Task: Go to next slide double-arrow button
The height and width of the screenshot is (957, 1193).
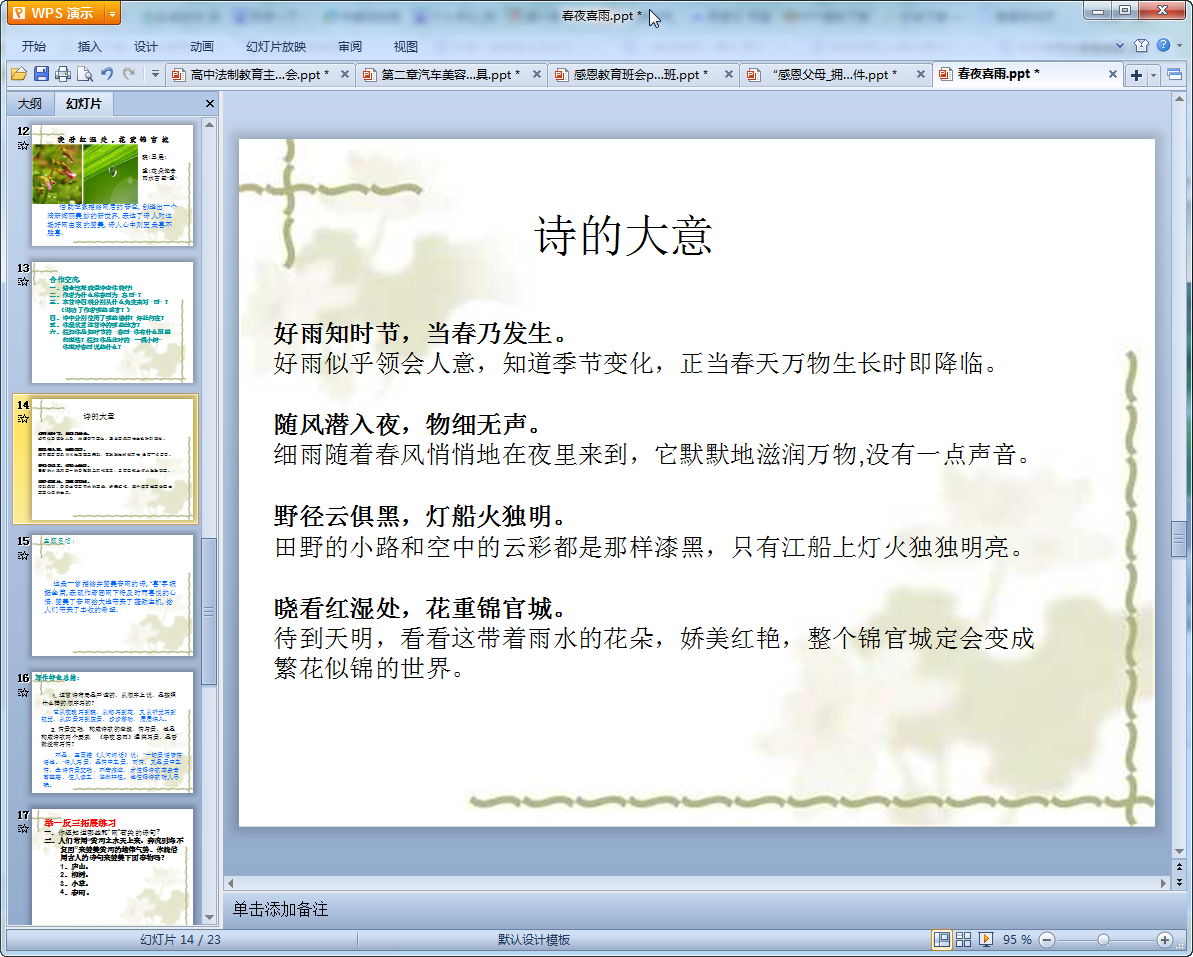Action: (x=1179, y=882)
